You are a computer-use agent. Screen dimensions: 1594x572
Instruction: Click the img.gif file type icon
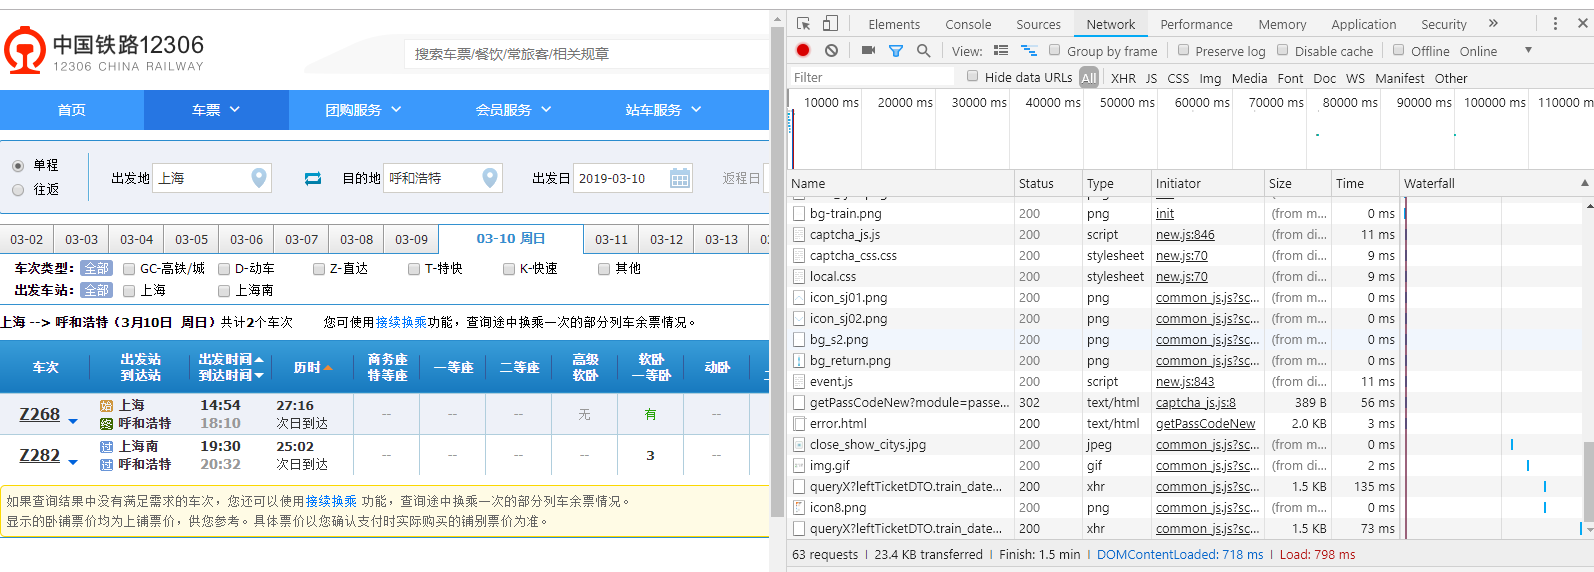(x=799, y=465)
